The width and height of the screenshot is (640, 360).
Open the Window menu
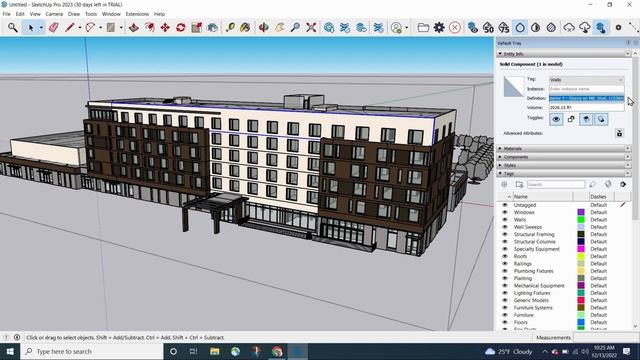111,14
